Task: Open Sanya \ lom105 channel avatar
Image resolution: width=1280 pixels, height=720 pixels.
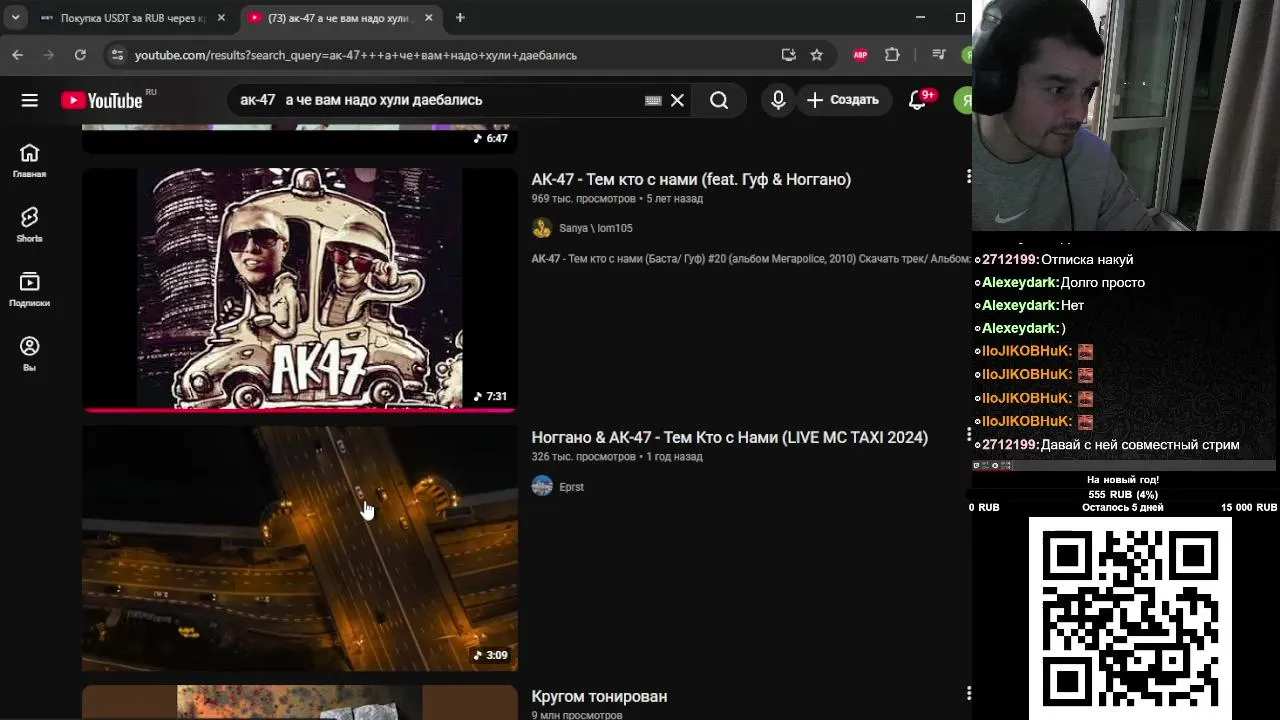Action: 542,228
